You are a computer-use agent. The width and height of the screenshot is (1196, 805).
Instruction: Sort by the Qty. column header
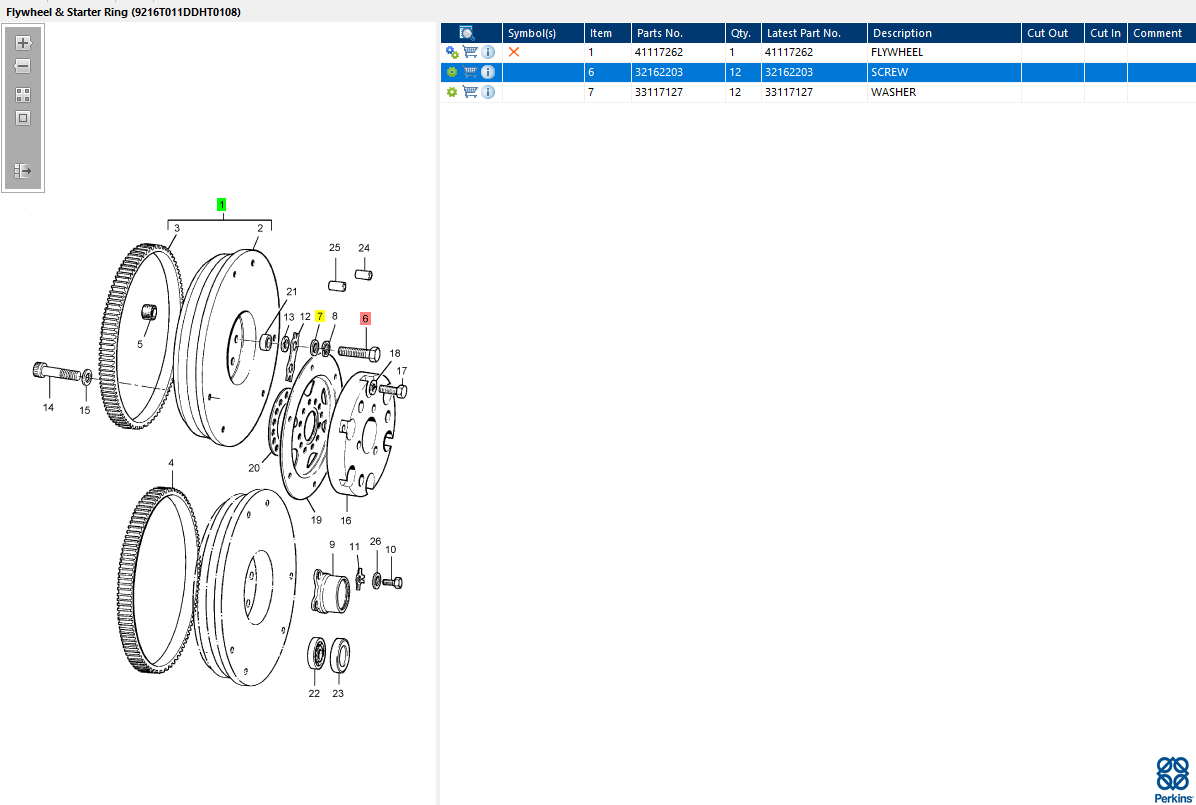coord(743,33)
